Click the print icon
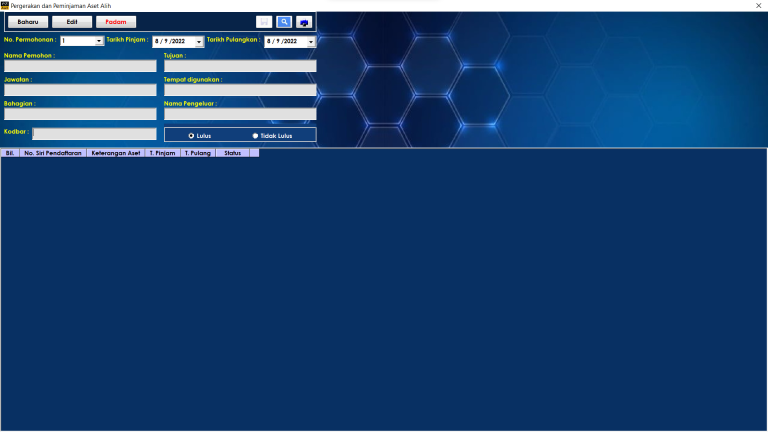 click(x=304, y=22)
